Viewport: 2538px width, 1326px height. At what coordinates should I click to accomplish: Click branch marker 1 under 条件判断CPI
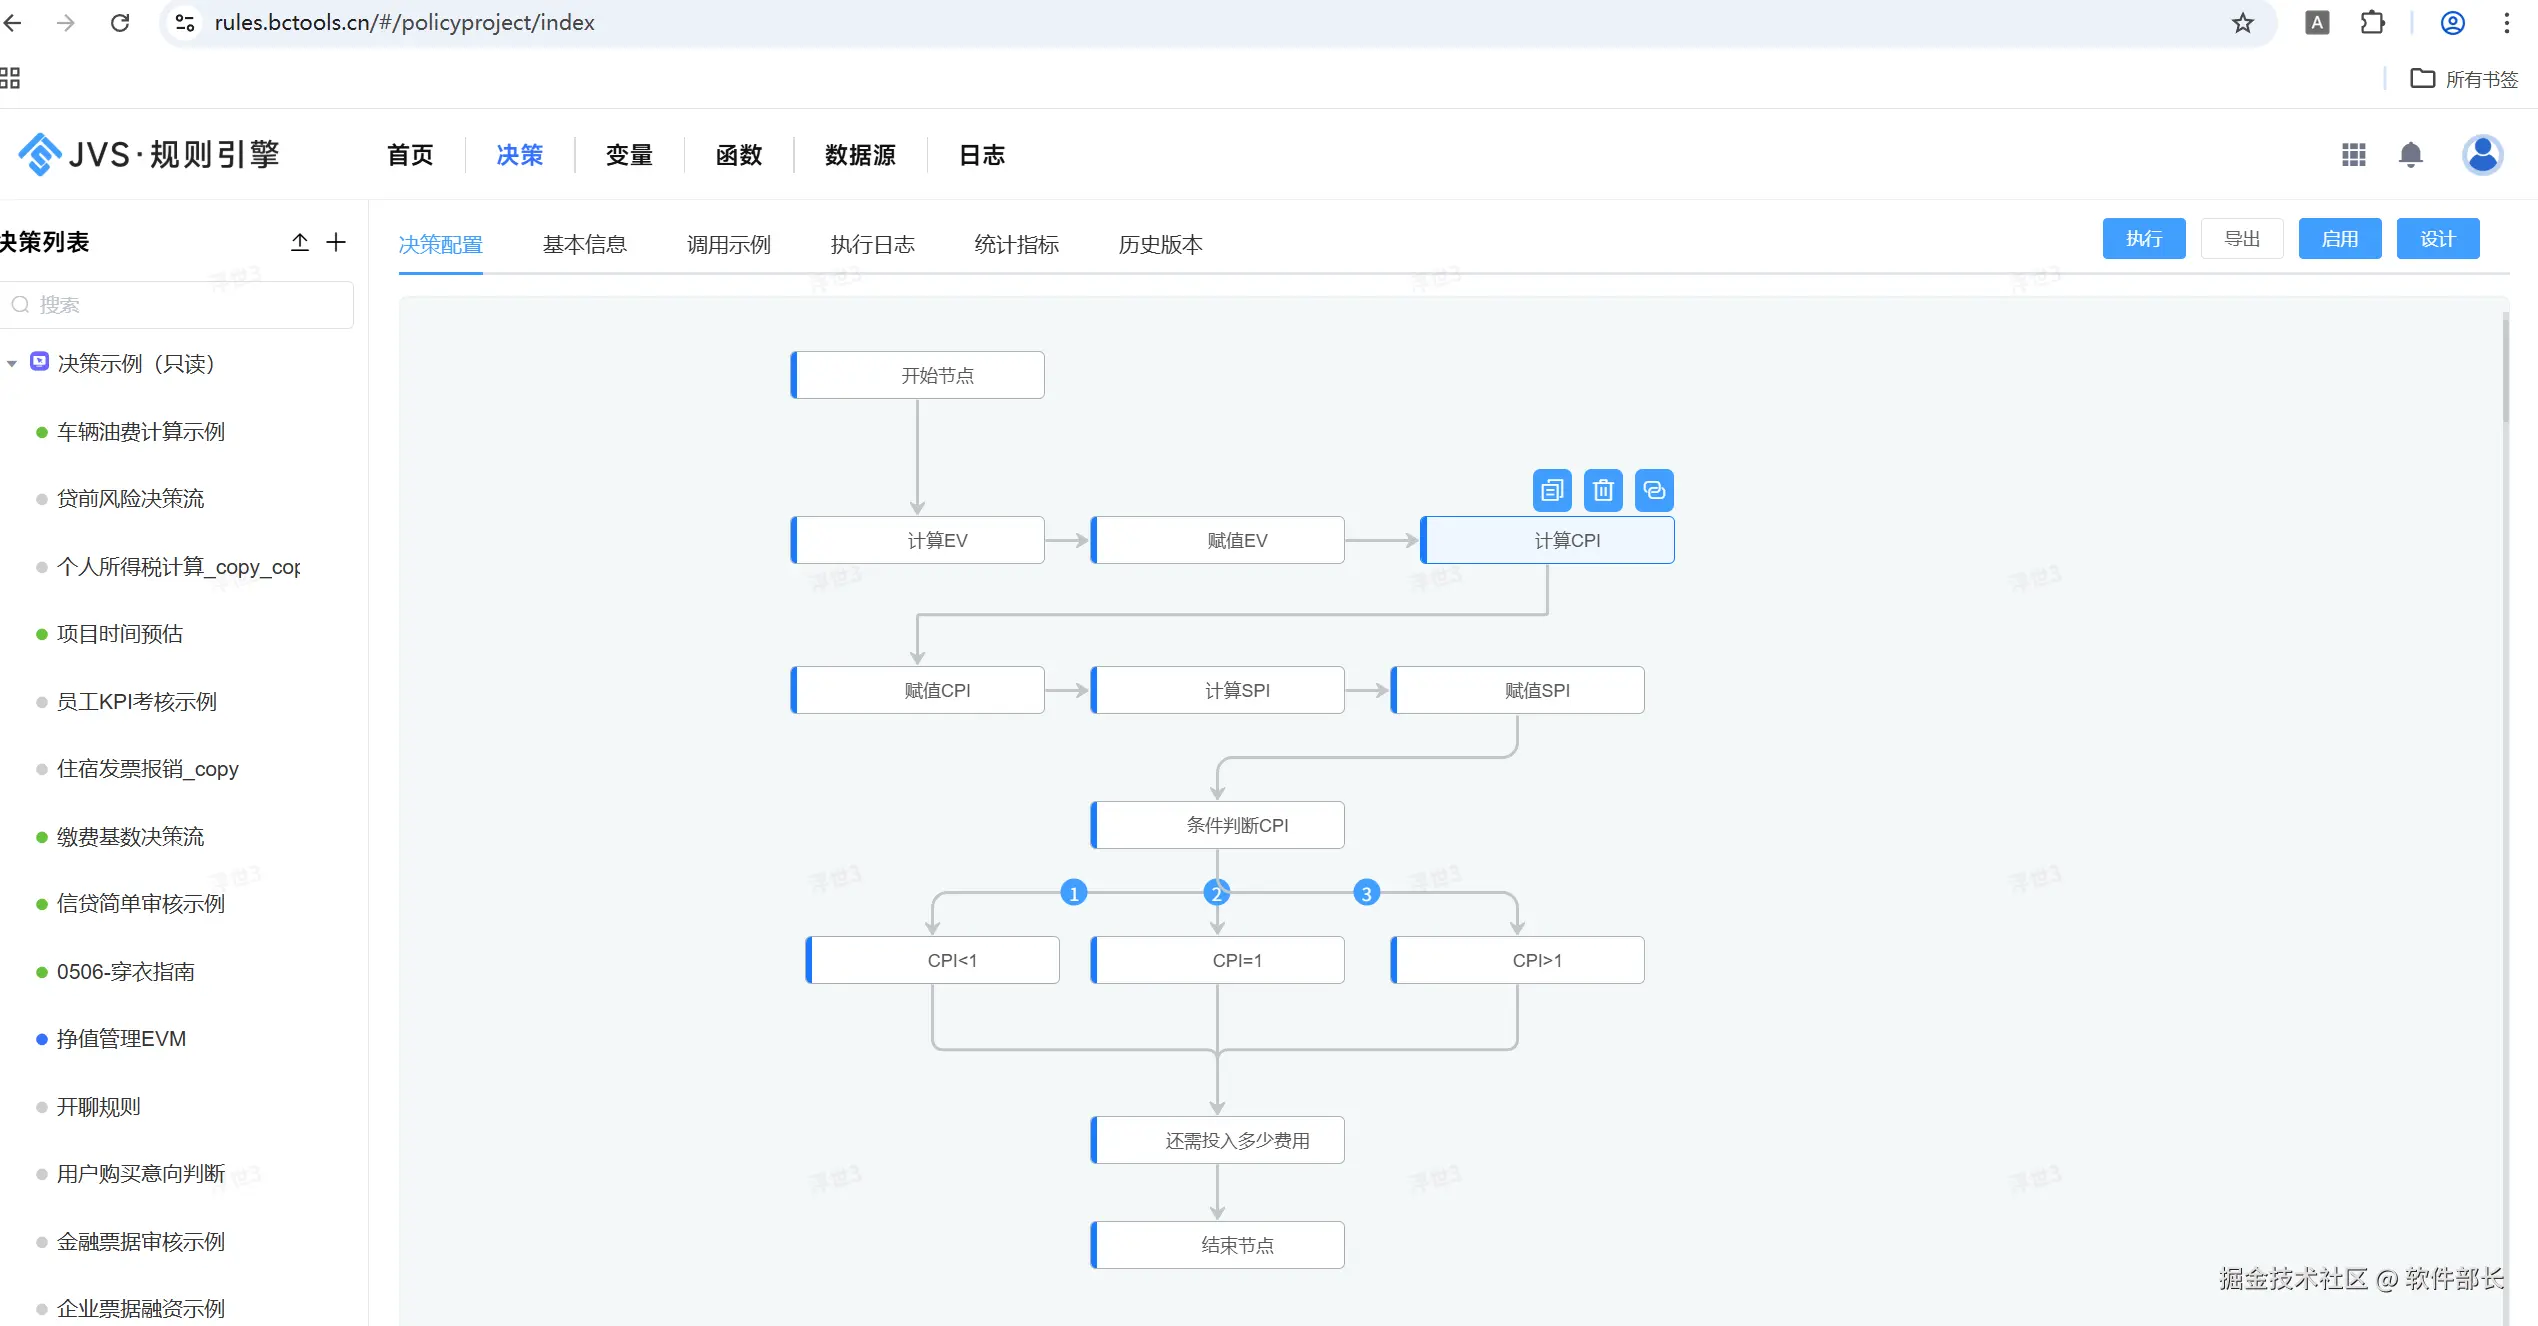(1073, 893)
